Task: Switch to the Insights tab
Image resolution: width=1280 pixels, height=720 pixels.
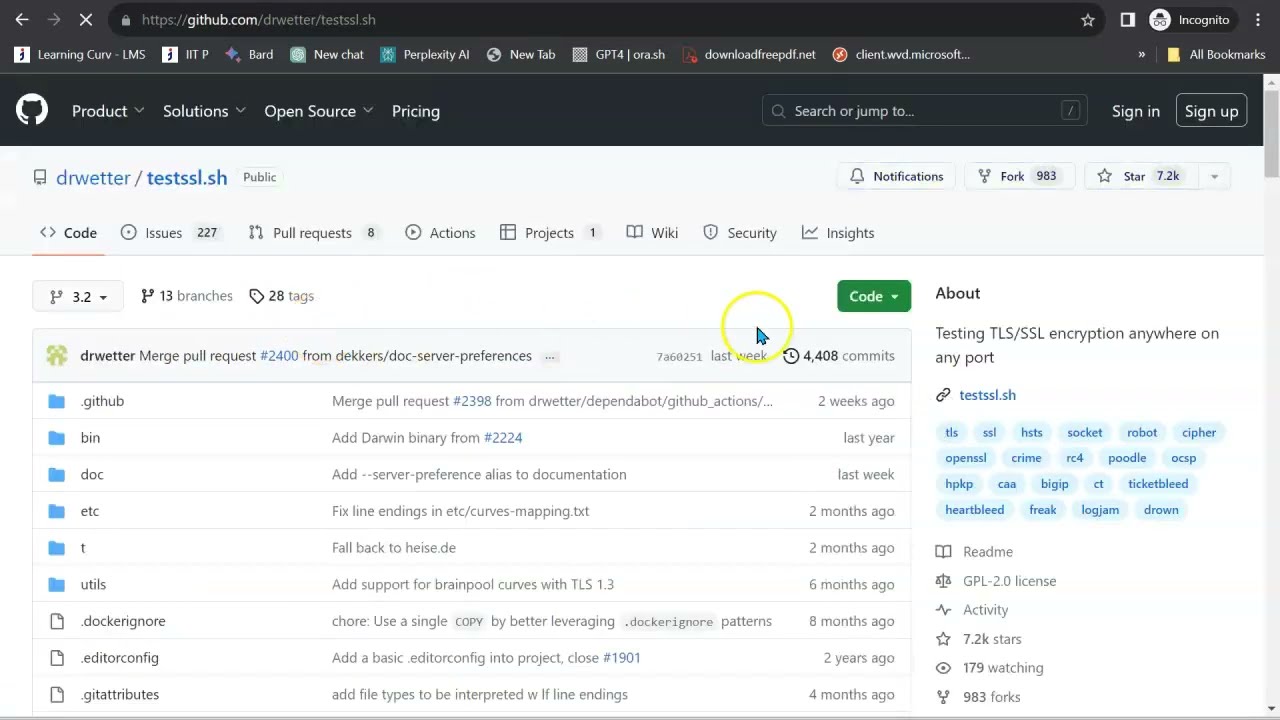Action: [838, 233]
